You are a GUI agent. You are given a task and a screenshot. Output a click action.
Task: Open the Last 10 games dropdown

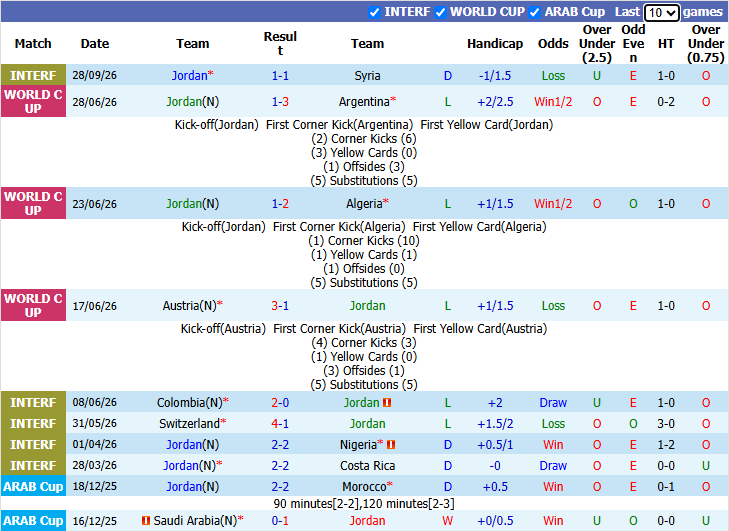tap(662, 12)
